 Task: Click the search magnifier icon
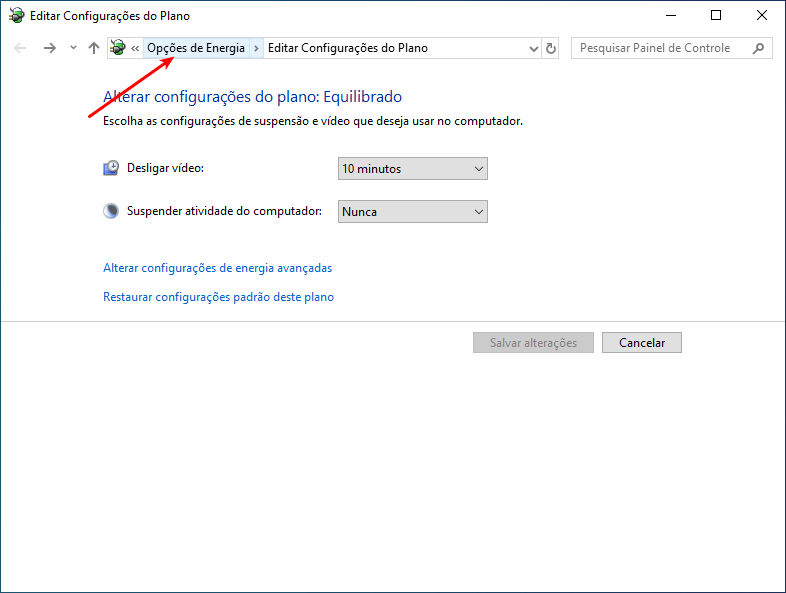click(758, 48)
